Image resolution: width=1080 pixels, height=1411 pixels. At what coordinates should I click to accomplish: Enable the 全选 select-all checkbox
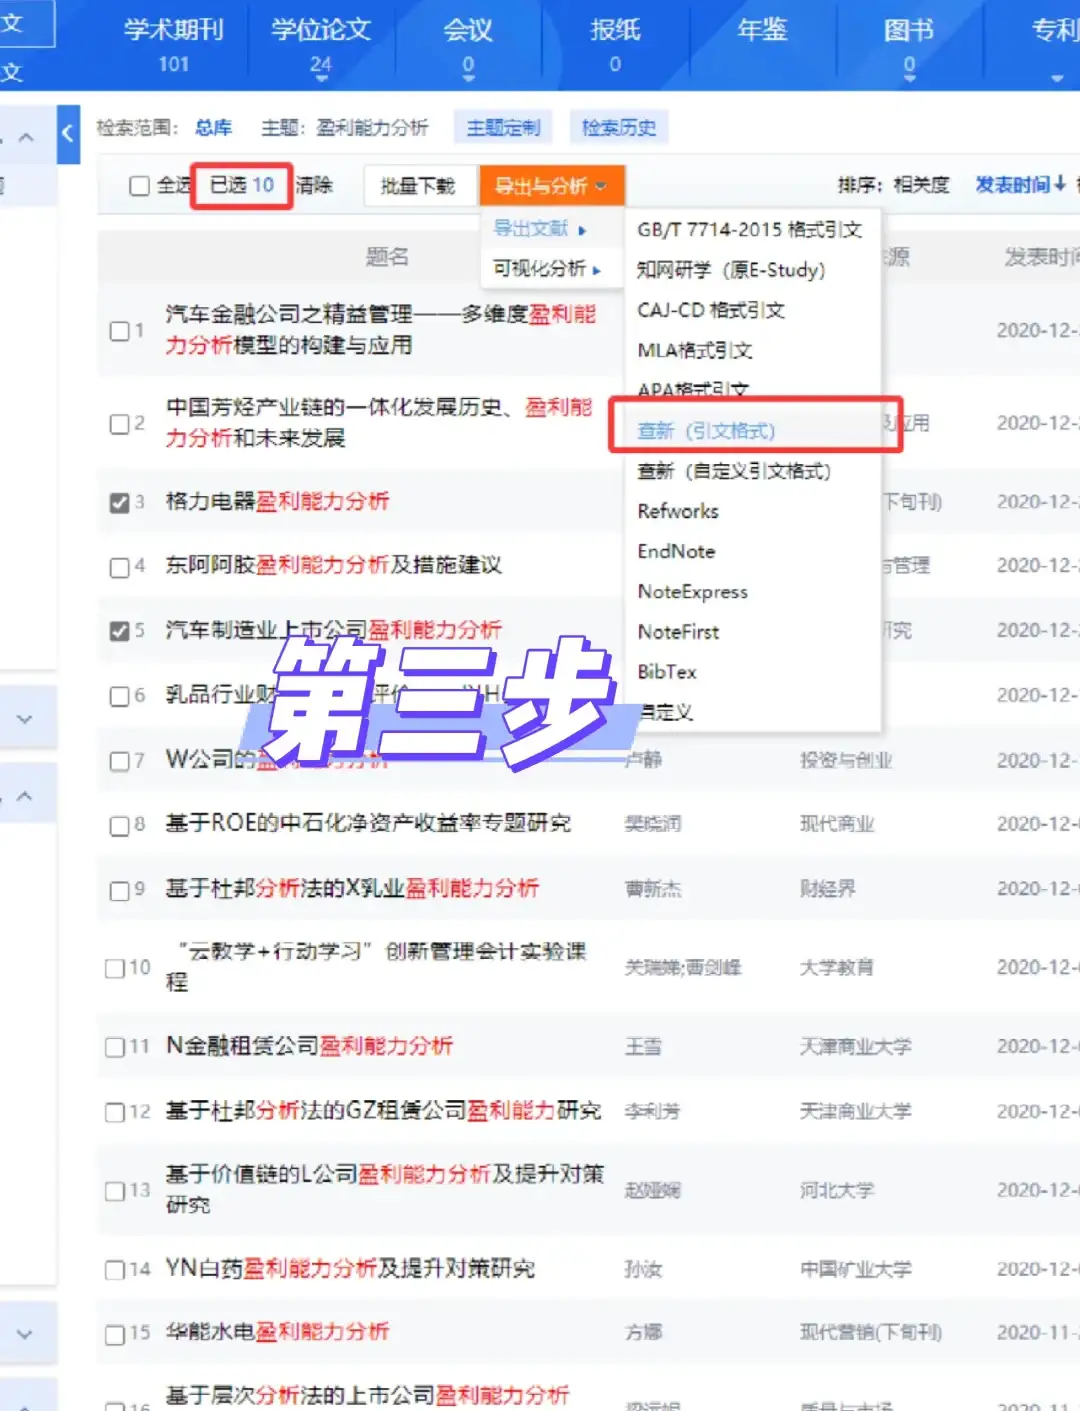pos(139,185)
